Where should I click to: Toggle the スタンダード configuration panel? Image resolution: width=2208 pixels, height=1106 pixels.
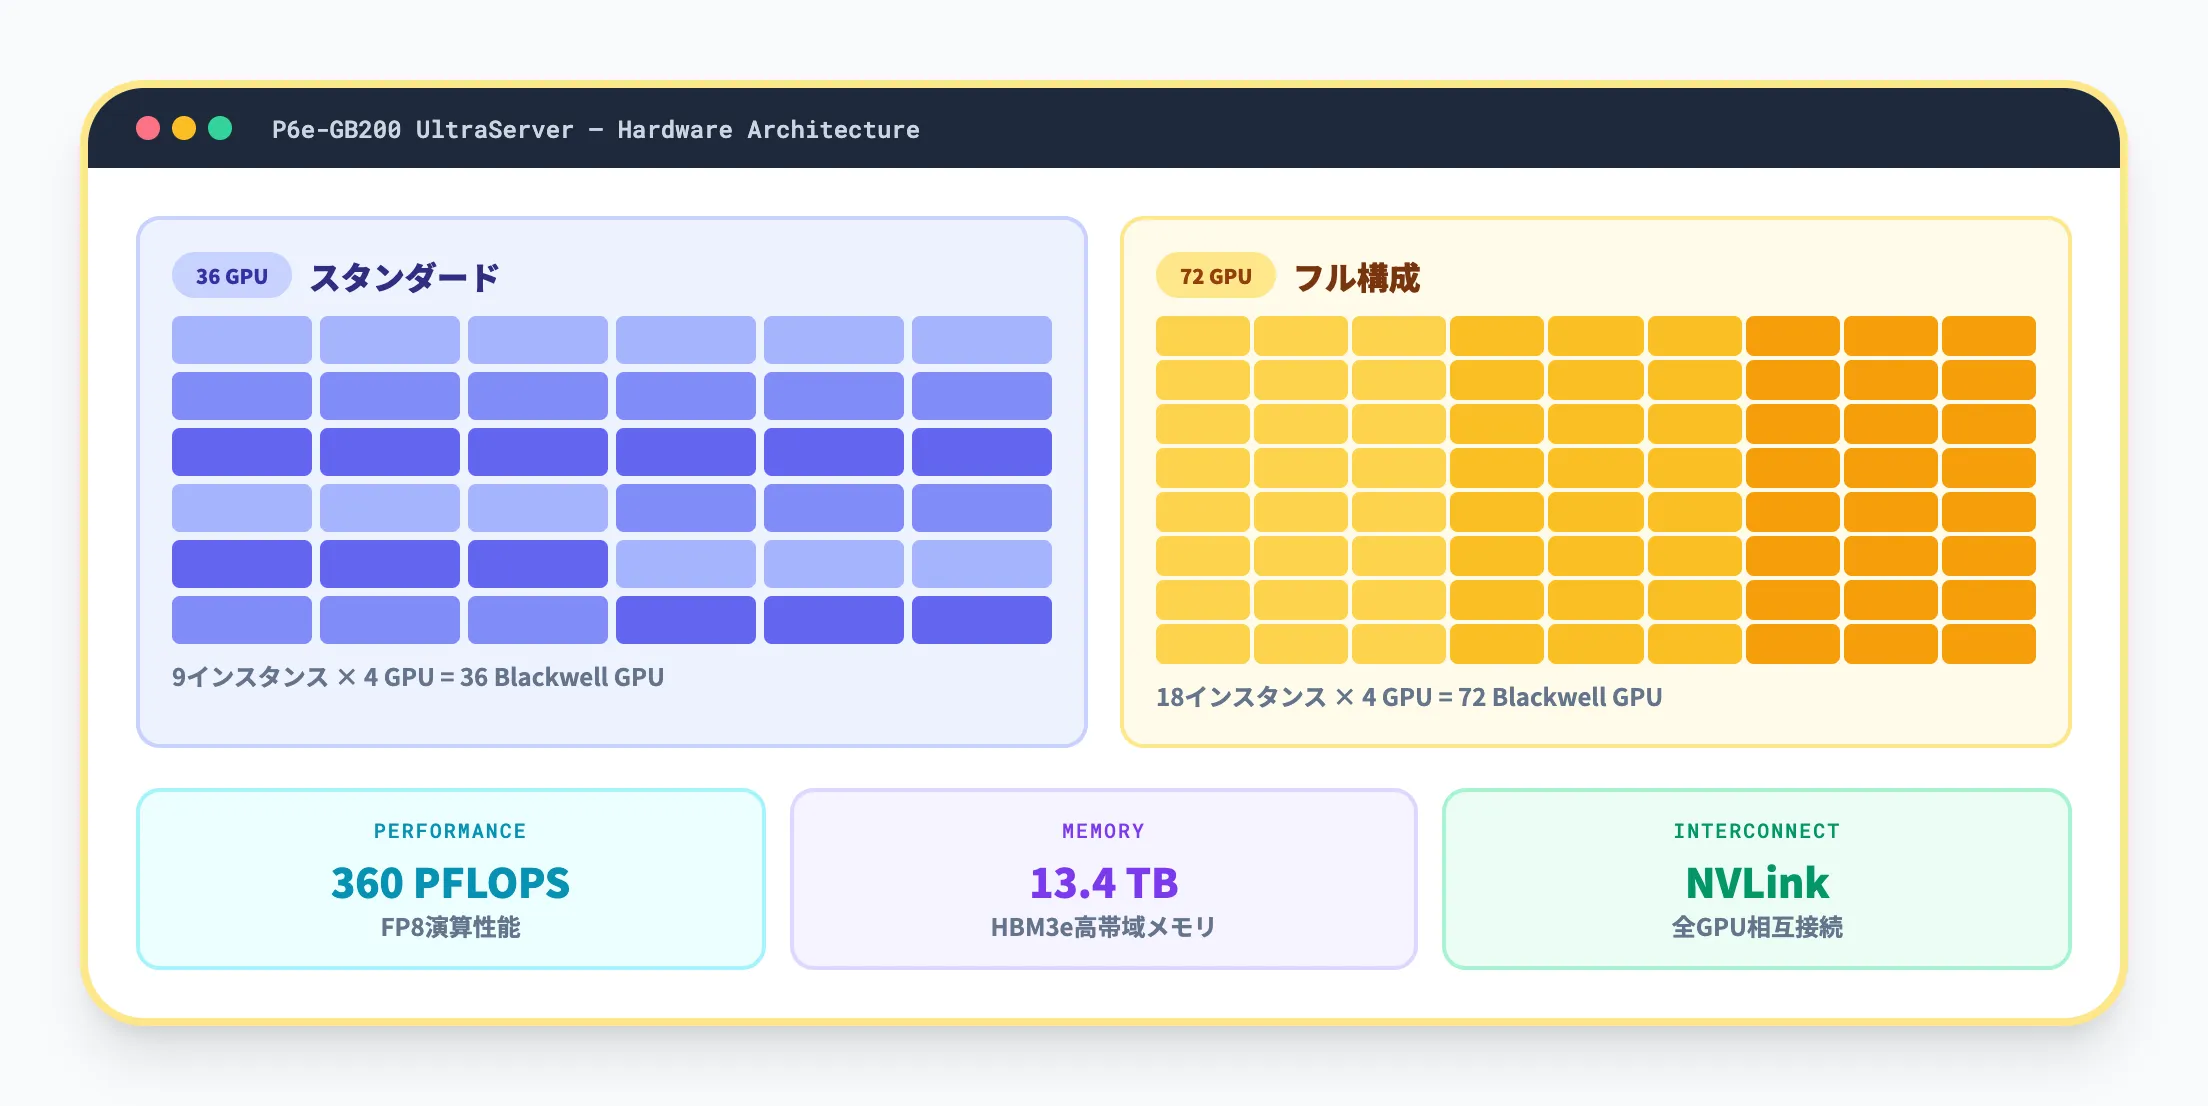(612, 480)
